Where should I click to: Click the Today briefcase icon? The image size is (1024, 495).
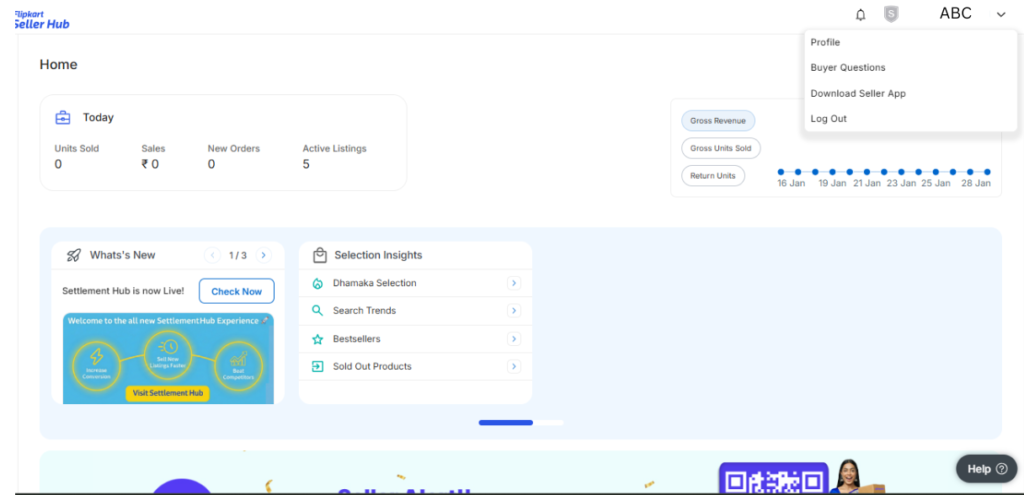[x=63, y=118]
